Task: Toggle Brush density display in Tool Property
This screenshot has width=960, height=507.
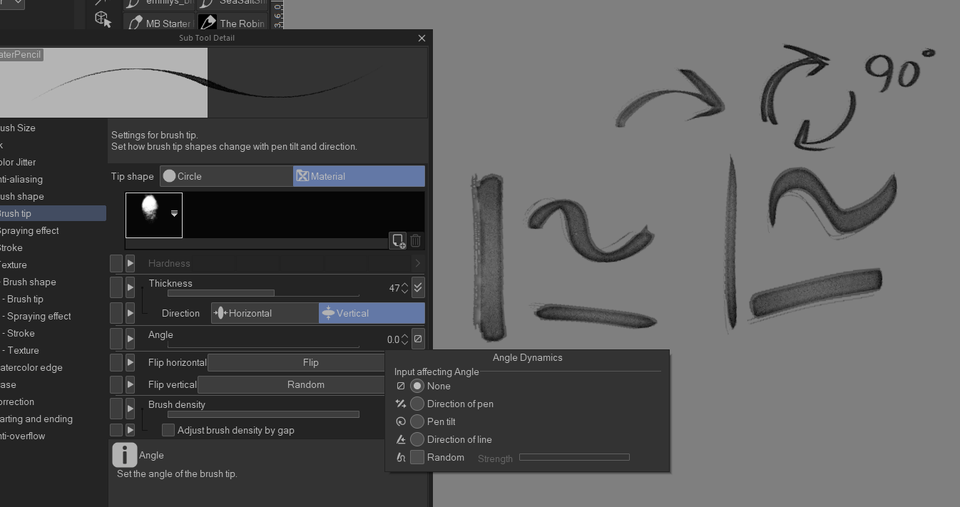Action: (x=116, y=408)
